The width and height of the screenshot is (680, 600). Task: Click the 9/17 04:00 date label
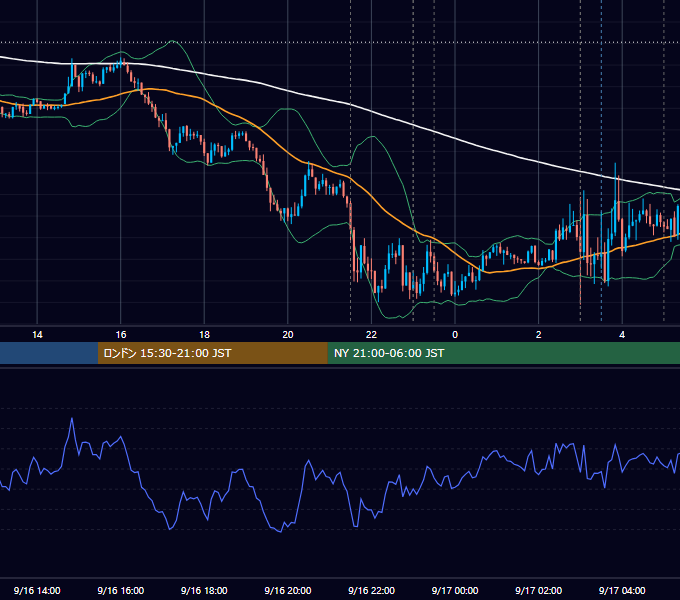[x=622, y=590]
